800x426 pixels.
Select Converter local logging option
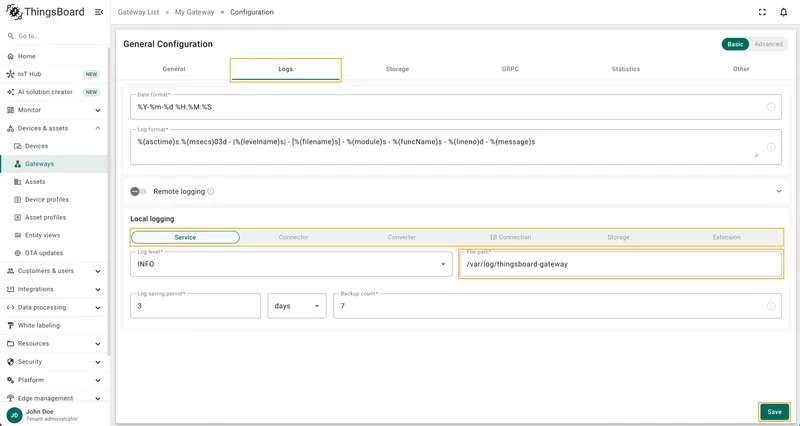click(402, 237)
